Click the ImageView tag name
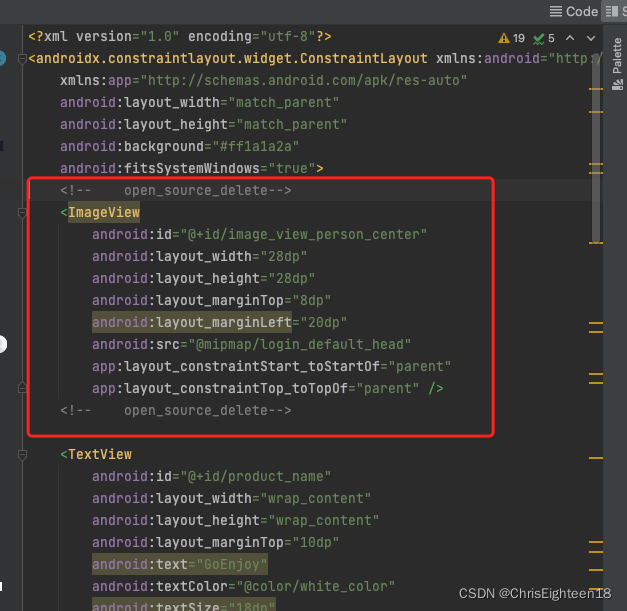 click(x=104, y=212)
